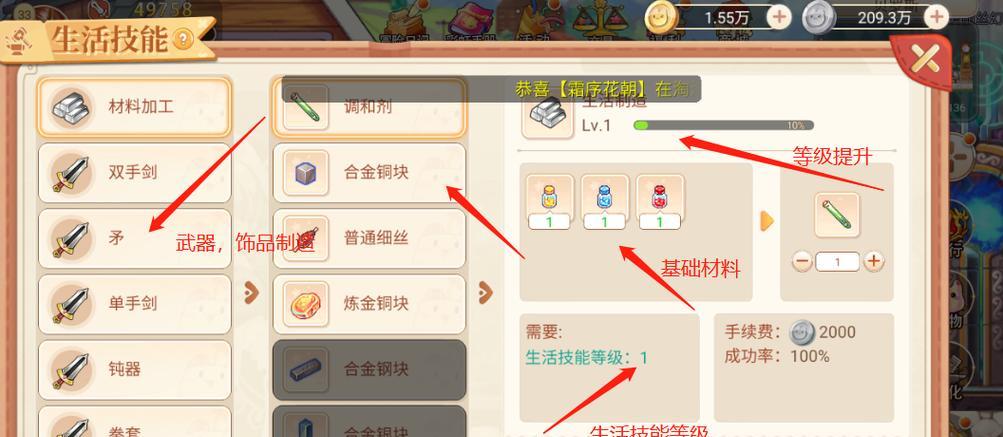Select the 合金铜块 recipe
The image size is (1003, 437).
point(370,173)
